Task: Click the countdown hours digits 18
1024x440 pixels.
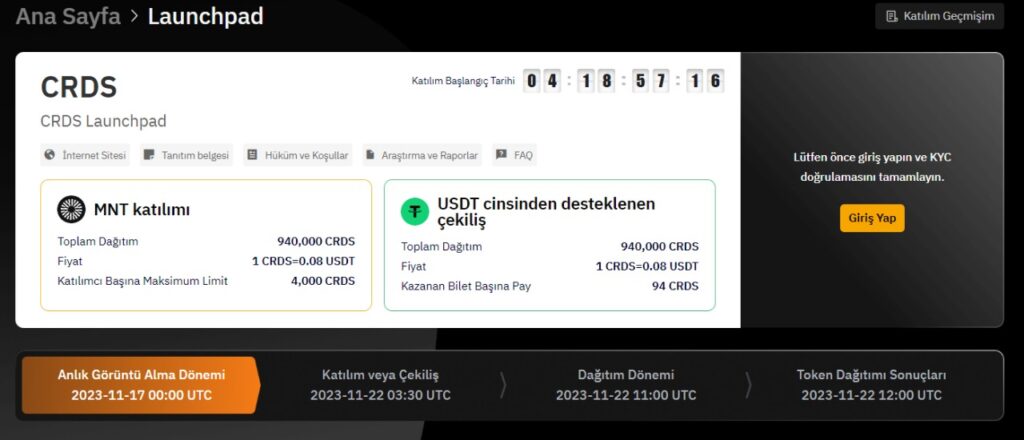Action: (596, 81)
